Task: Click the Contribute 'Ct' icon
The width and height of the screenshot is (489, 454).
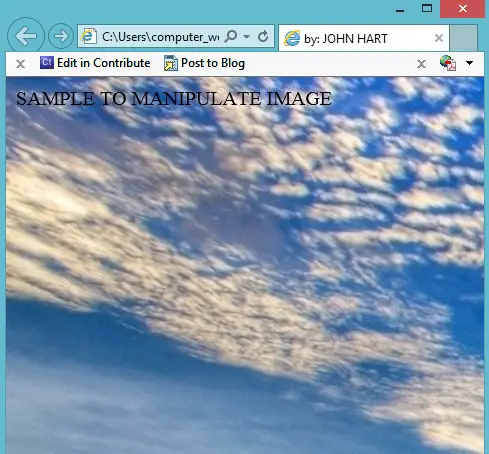Action: [47, 63]
